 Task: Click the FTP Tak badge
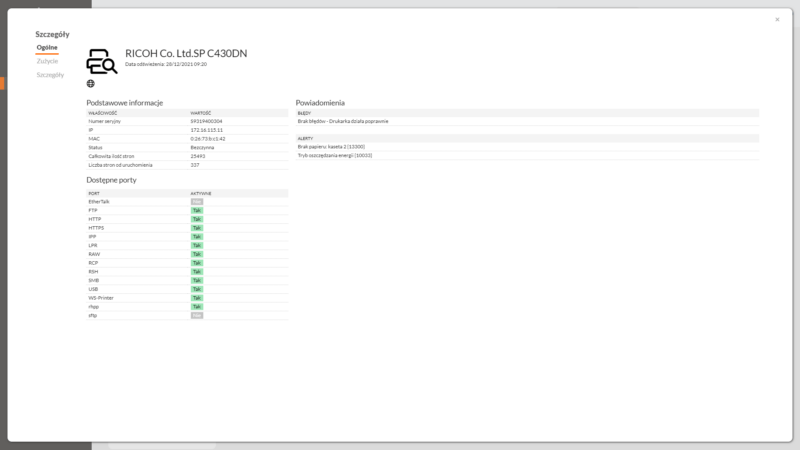click(x=197, y=211)
